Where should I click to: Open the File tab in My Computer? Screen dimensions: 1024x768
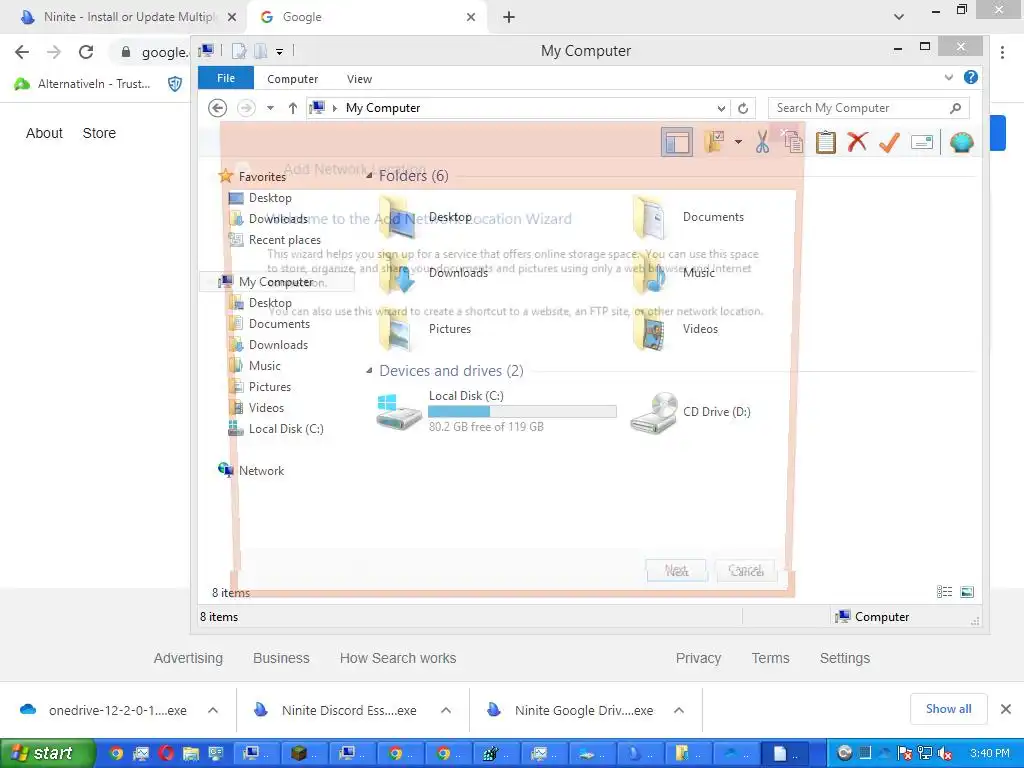[x=226, y=78]
